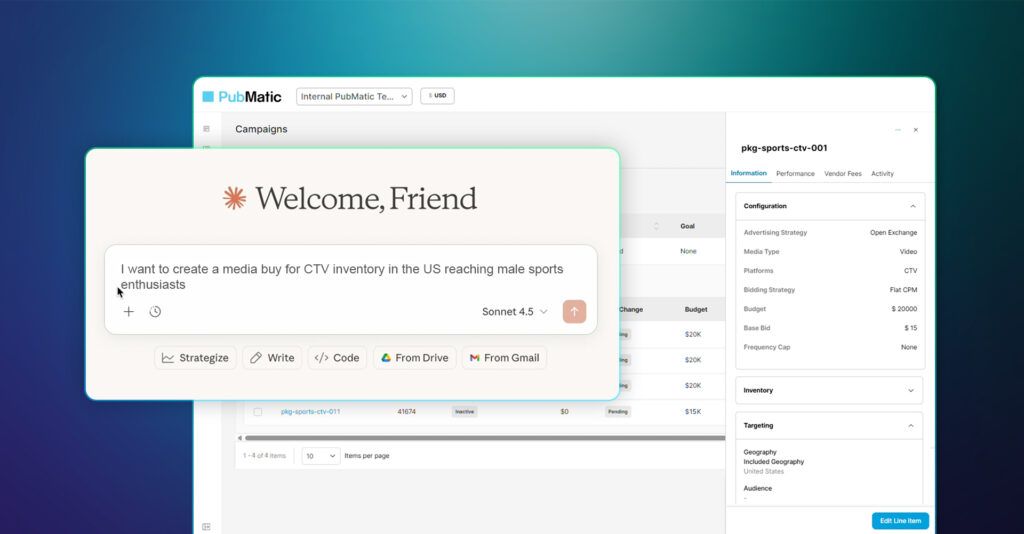Image resolution: width=1024 pixels, height=534 pixels.
Task: Expand the Inventory section
Action: [910, 390]
